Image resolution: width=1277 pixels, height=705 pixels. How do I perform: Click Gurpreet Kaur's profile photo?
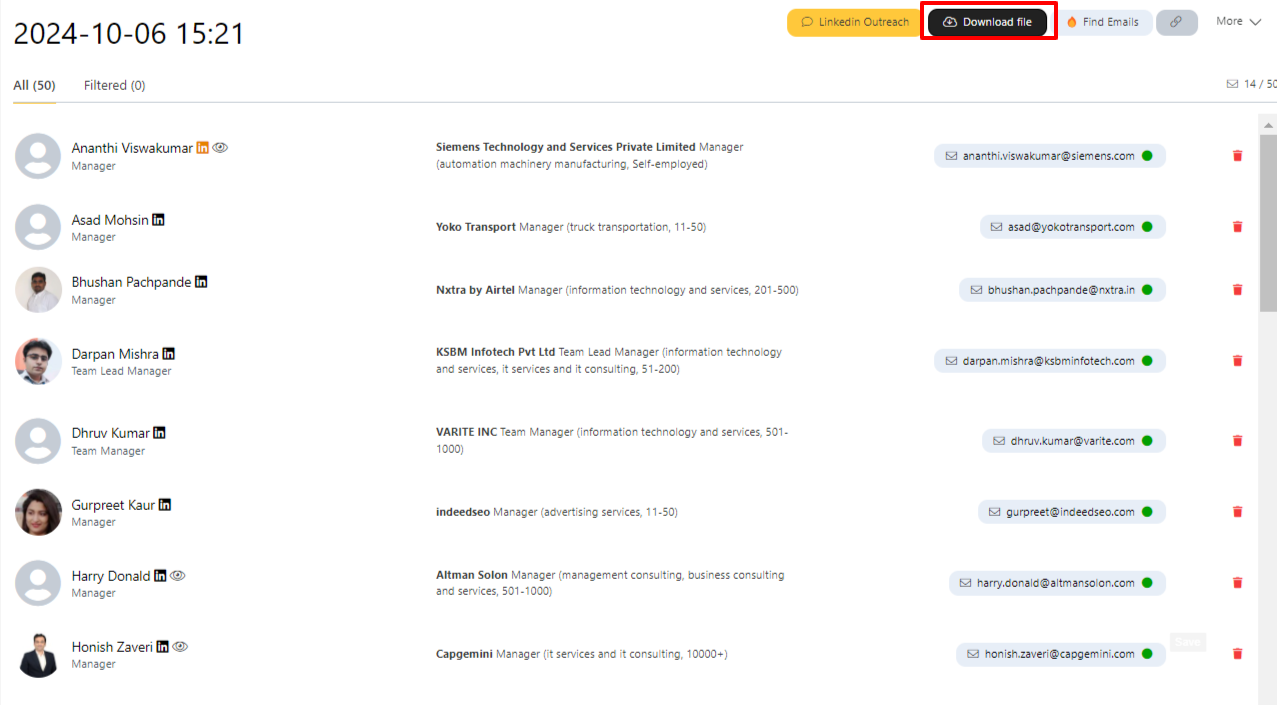pos(38,512)
